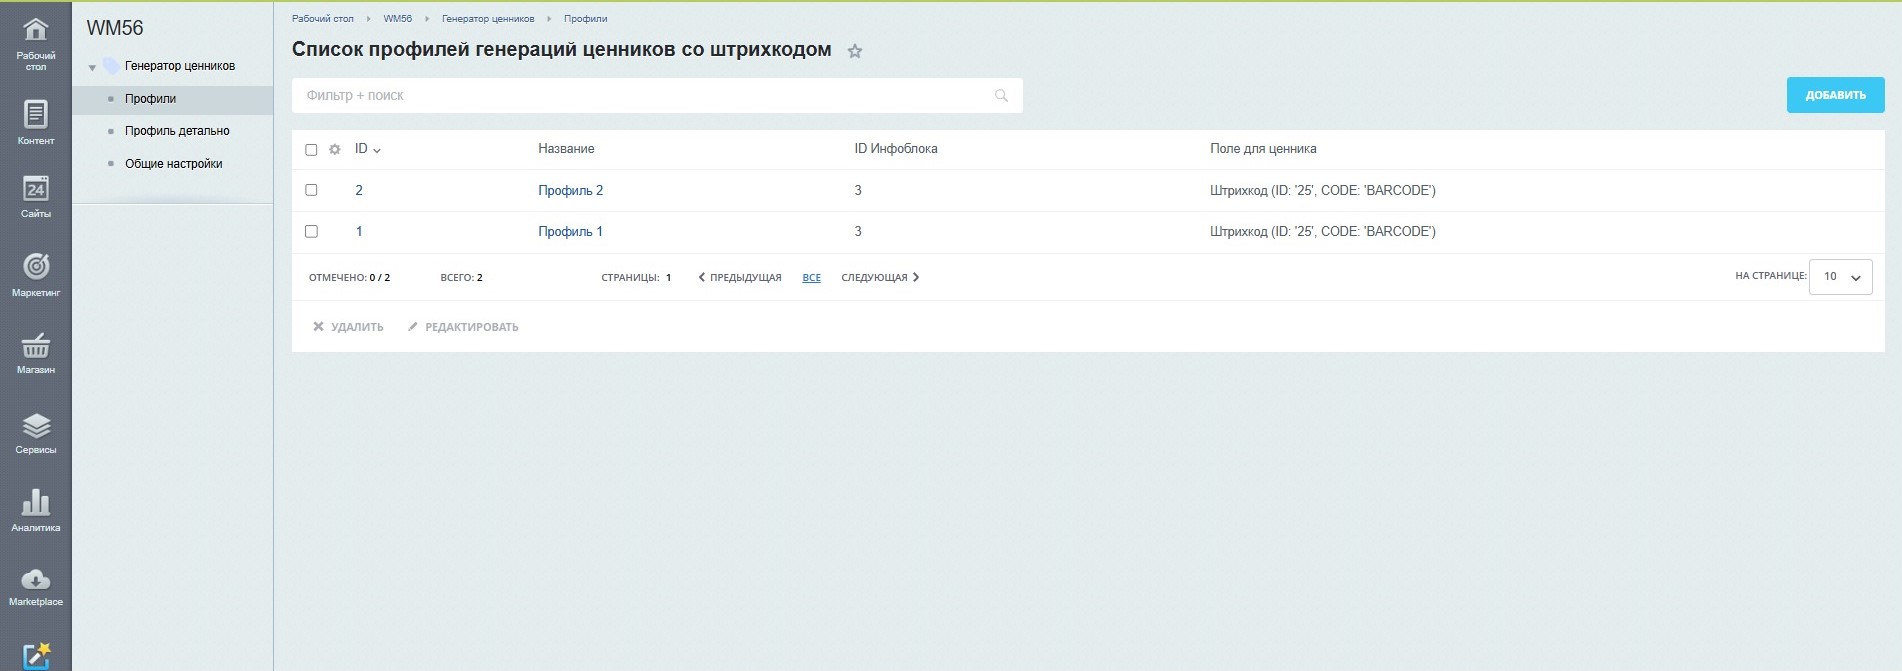The width and height of the screenshot is (1902, 671).
Task: Collapse the Генератор ценников tree node
Action: coord(92,67)
